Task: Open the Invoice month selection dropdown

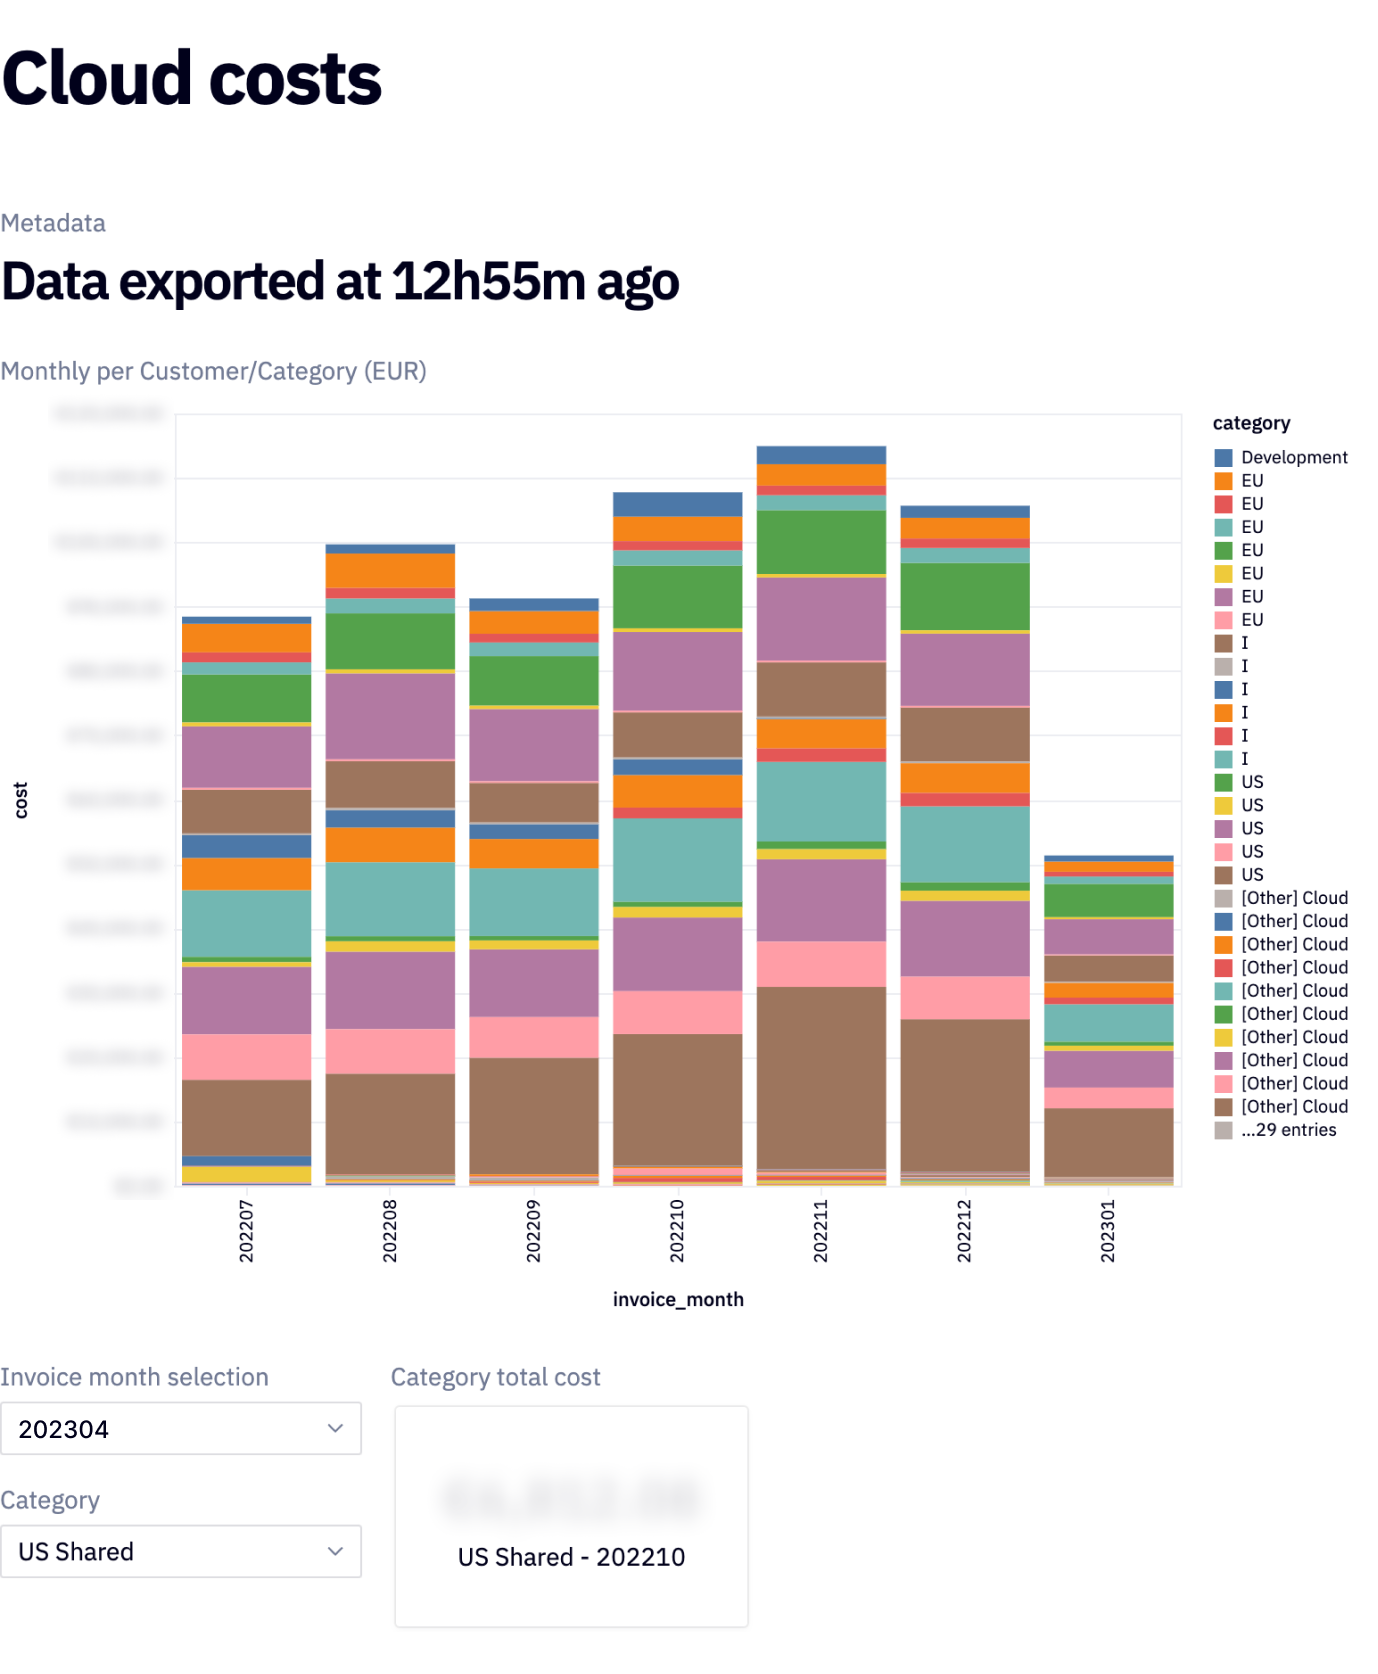Action: (x=180, y=1428)
